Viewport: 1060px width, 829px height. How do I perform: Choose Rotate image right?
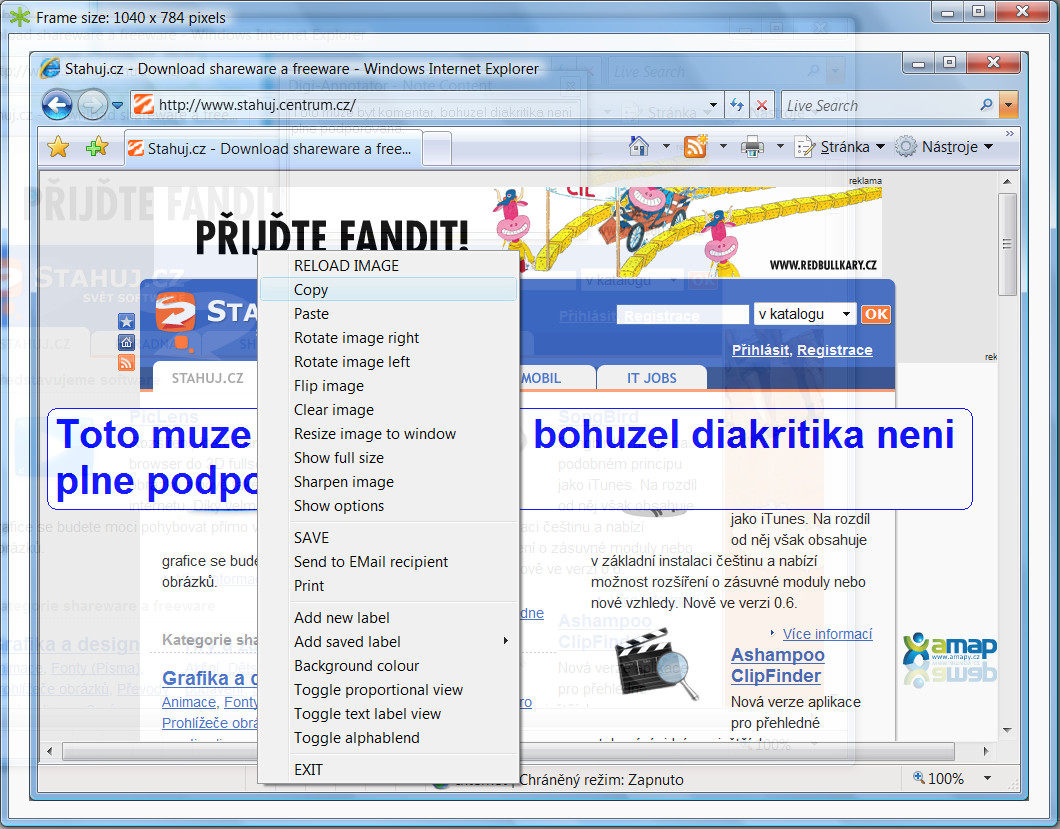[388, 337]
